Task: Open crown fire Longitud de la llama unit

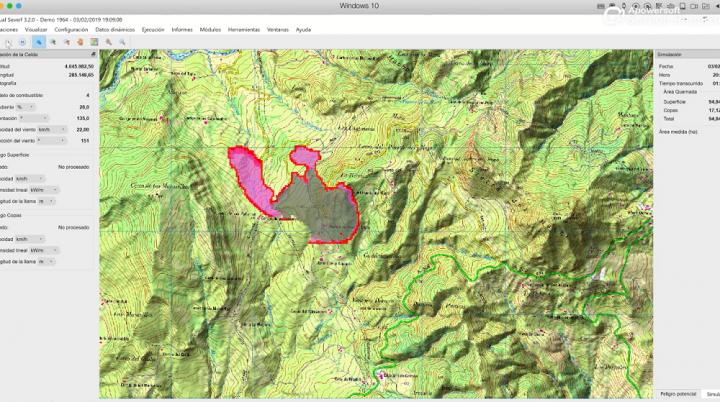Action: [44, 261]
